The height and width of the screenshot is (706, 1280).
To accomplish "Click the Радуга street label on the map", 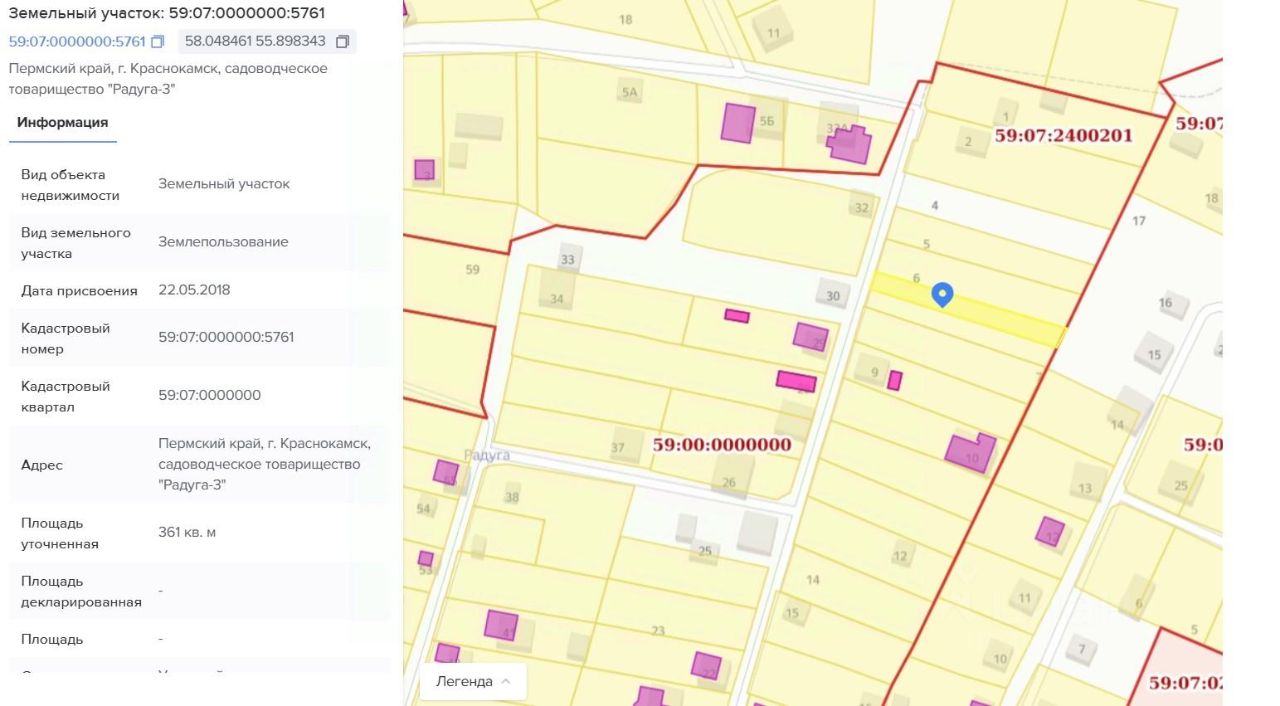I will [487, 455].
